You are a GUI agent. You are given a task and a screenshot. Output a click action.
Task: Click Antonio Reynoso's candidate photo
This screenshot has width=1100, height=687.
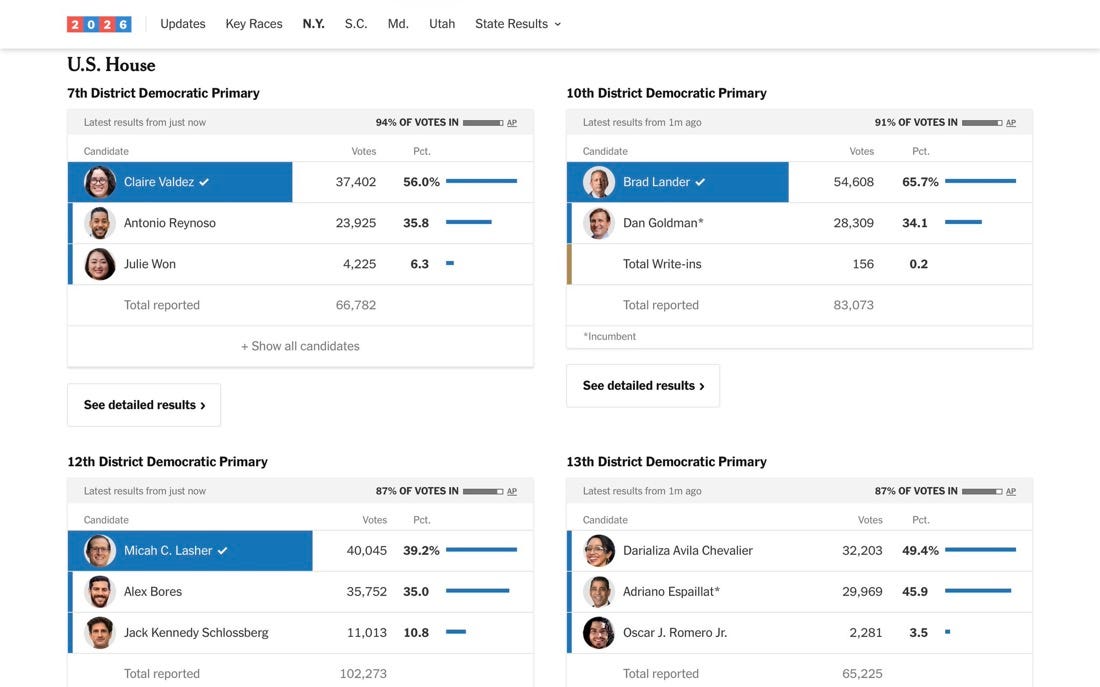pos(100,223)
